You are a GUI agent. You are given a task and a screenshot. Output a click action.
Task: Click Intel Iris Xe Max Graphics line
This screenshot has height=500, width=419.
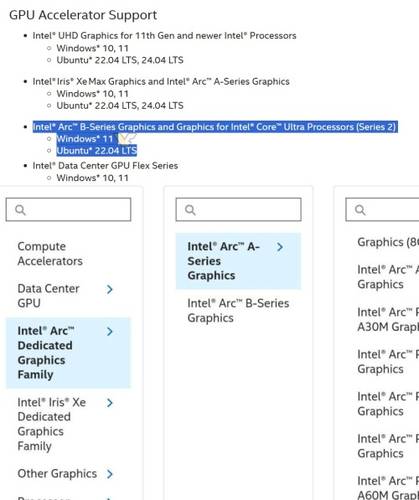(161, 81)
